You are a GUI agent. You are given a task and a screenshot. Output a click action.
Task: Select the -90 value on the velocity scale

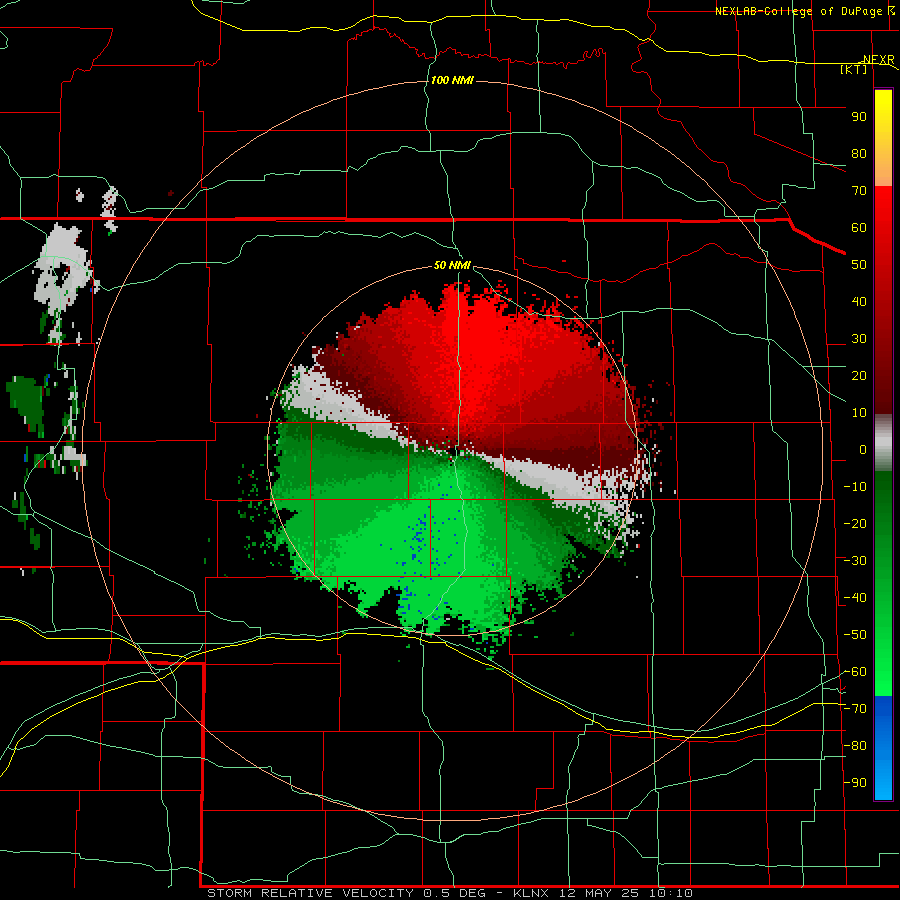tap(855, 783)
